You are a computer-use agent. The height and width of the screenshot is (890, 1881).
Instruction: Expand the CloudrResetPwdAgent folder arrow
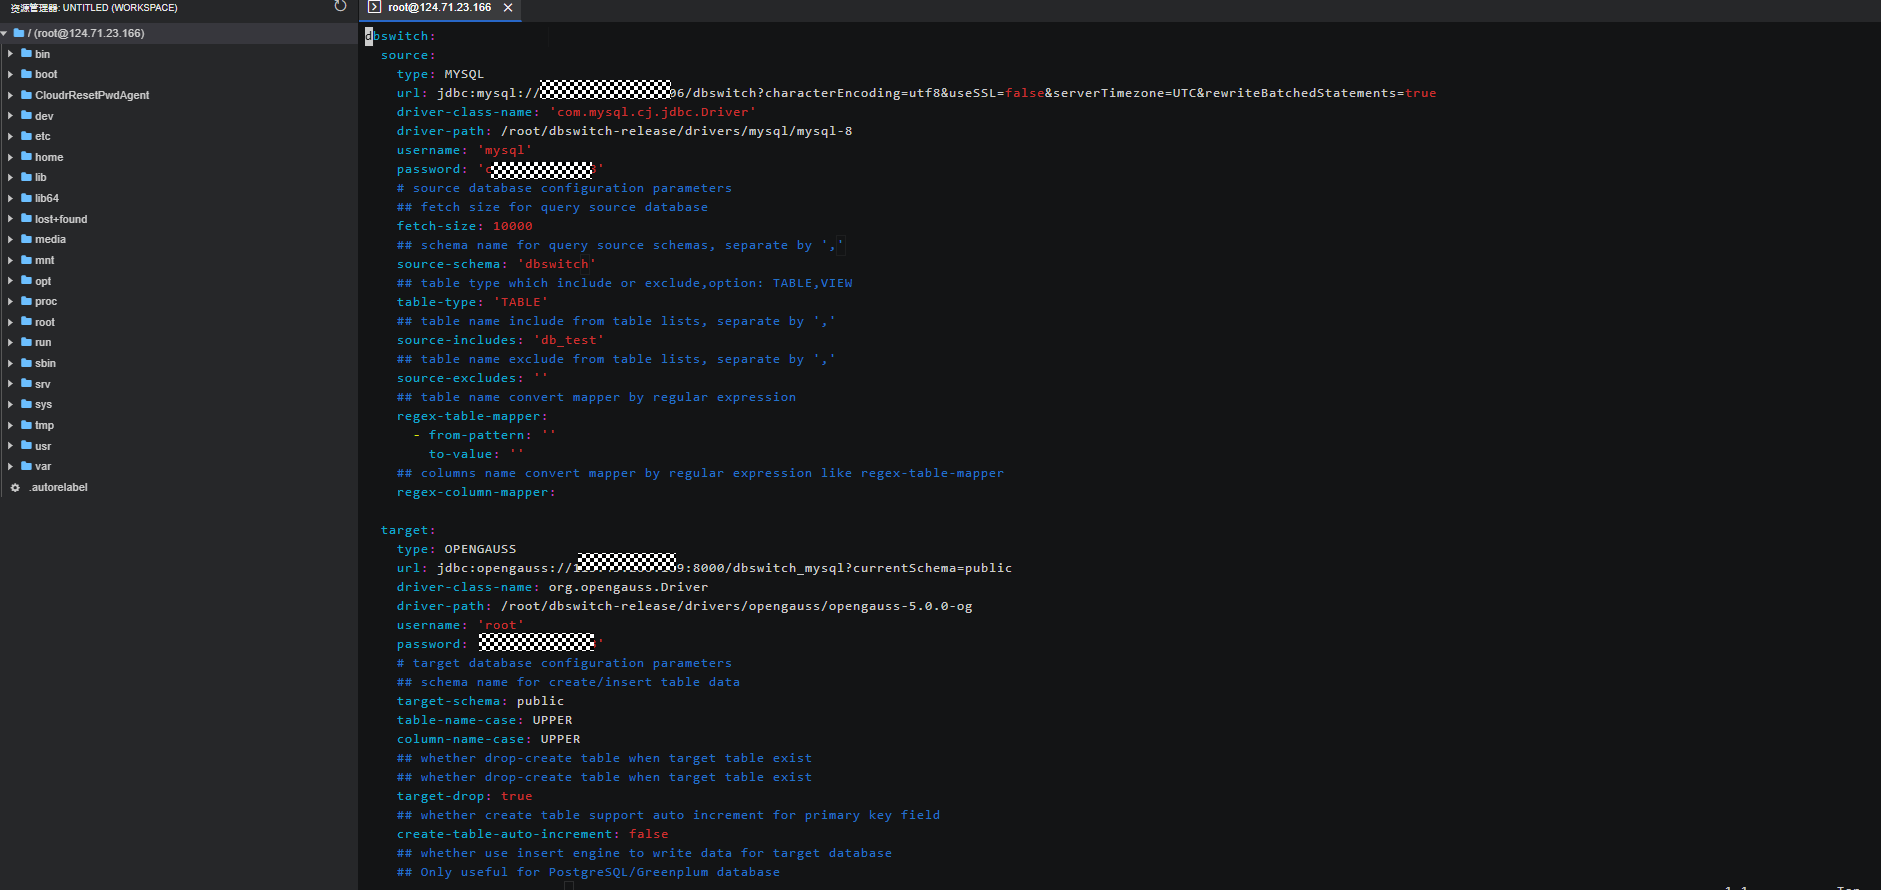tap(10, 95)
